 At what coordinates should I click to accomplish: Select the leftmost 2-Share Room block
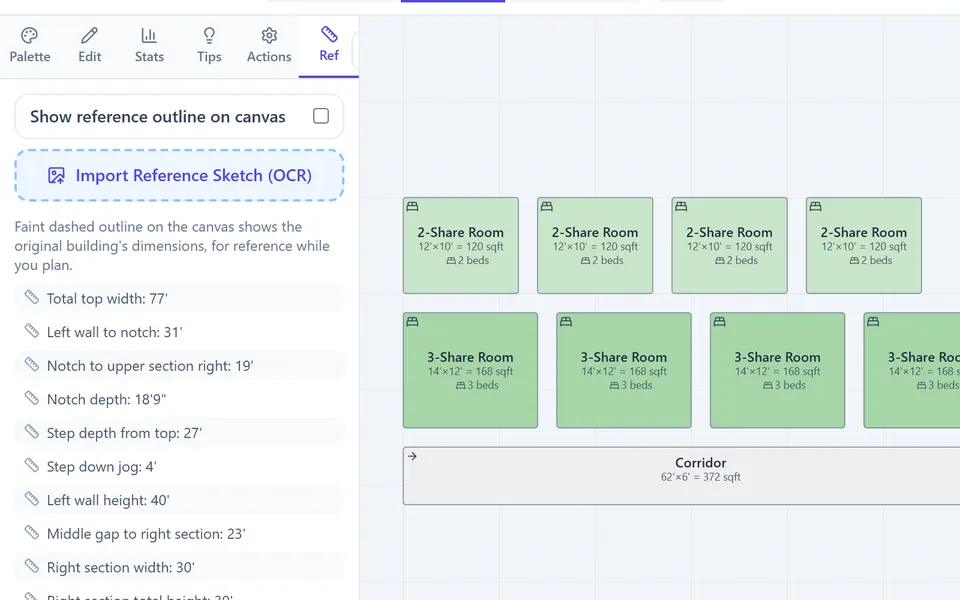point(460,246)
